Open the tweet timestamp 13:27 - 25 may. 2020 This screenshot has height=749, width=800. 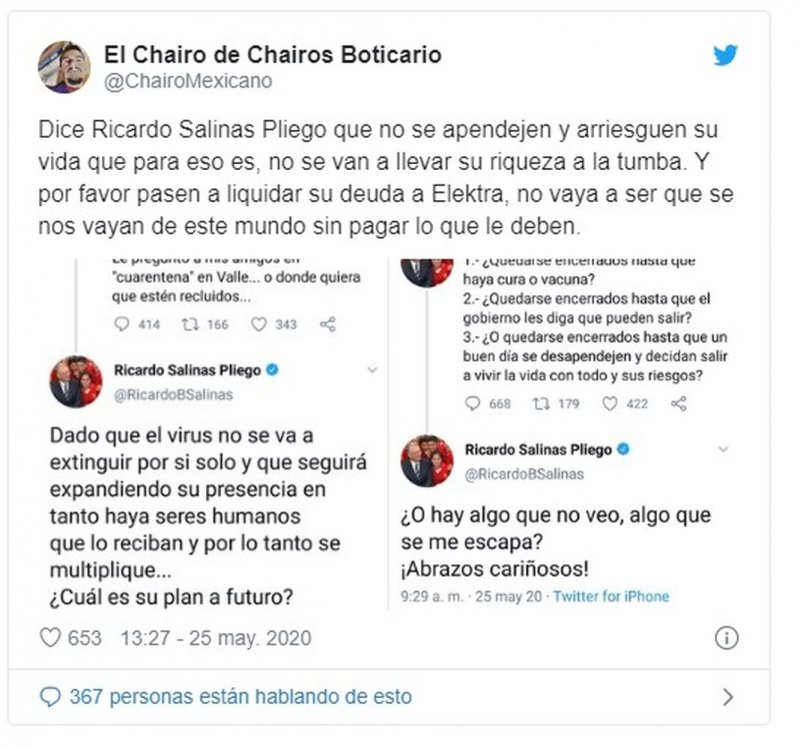tap(215, 638)
